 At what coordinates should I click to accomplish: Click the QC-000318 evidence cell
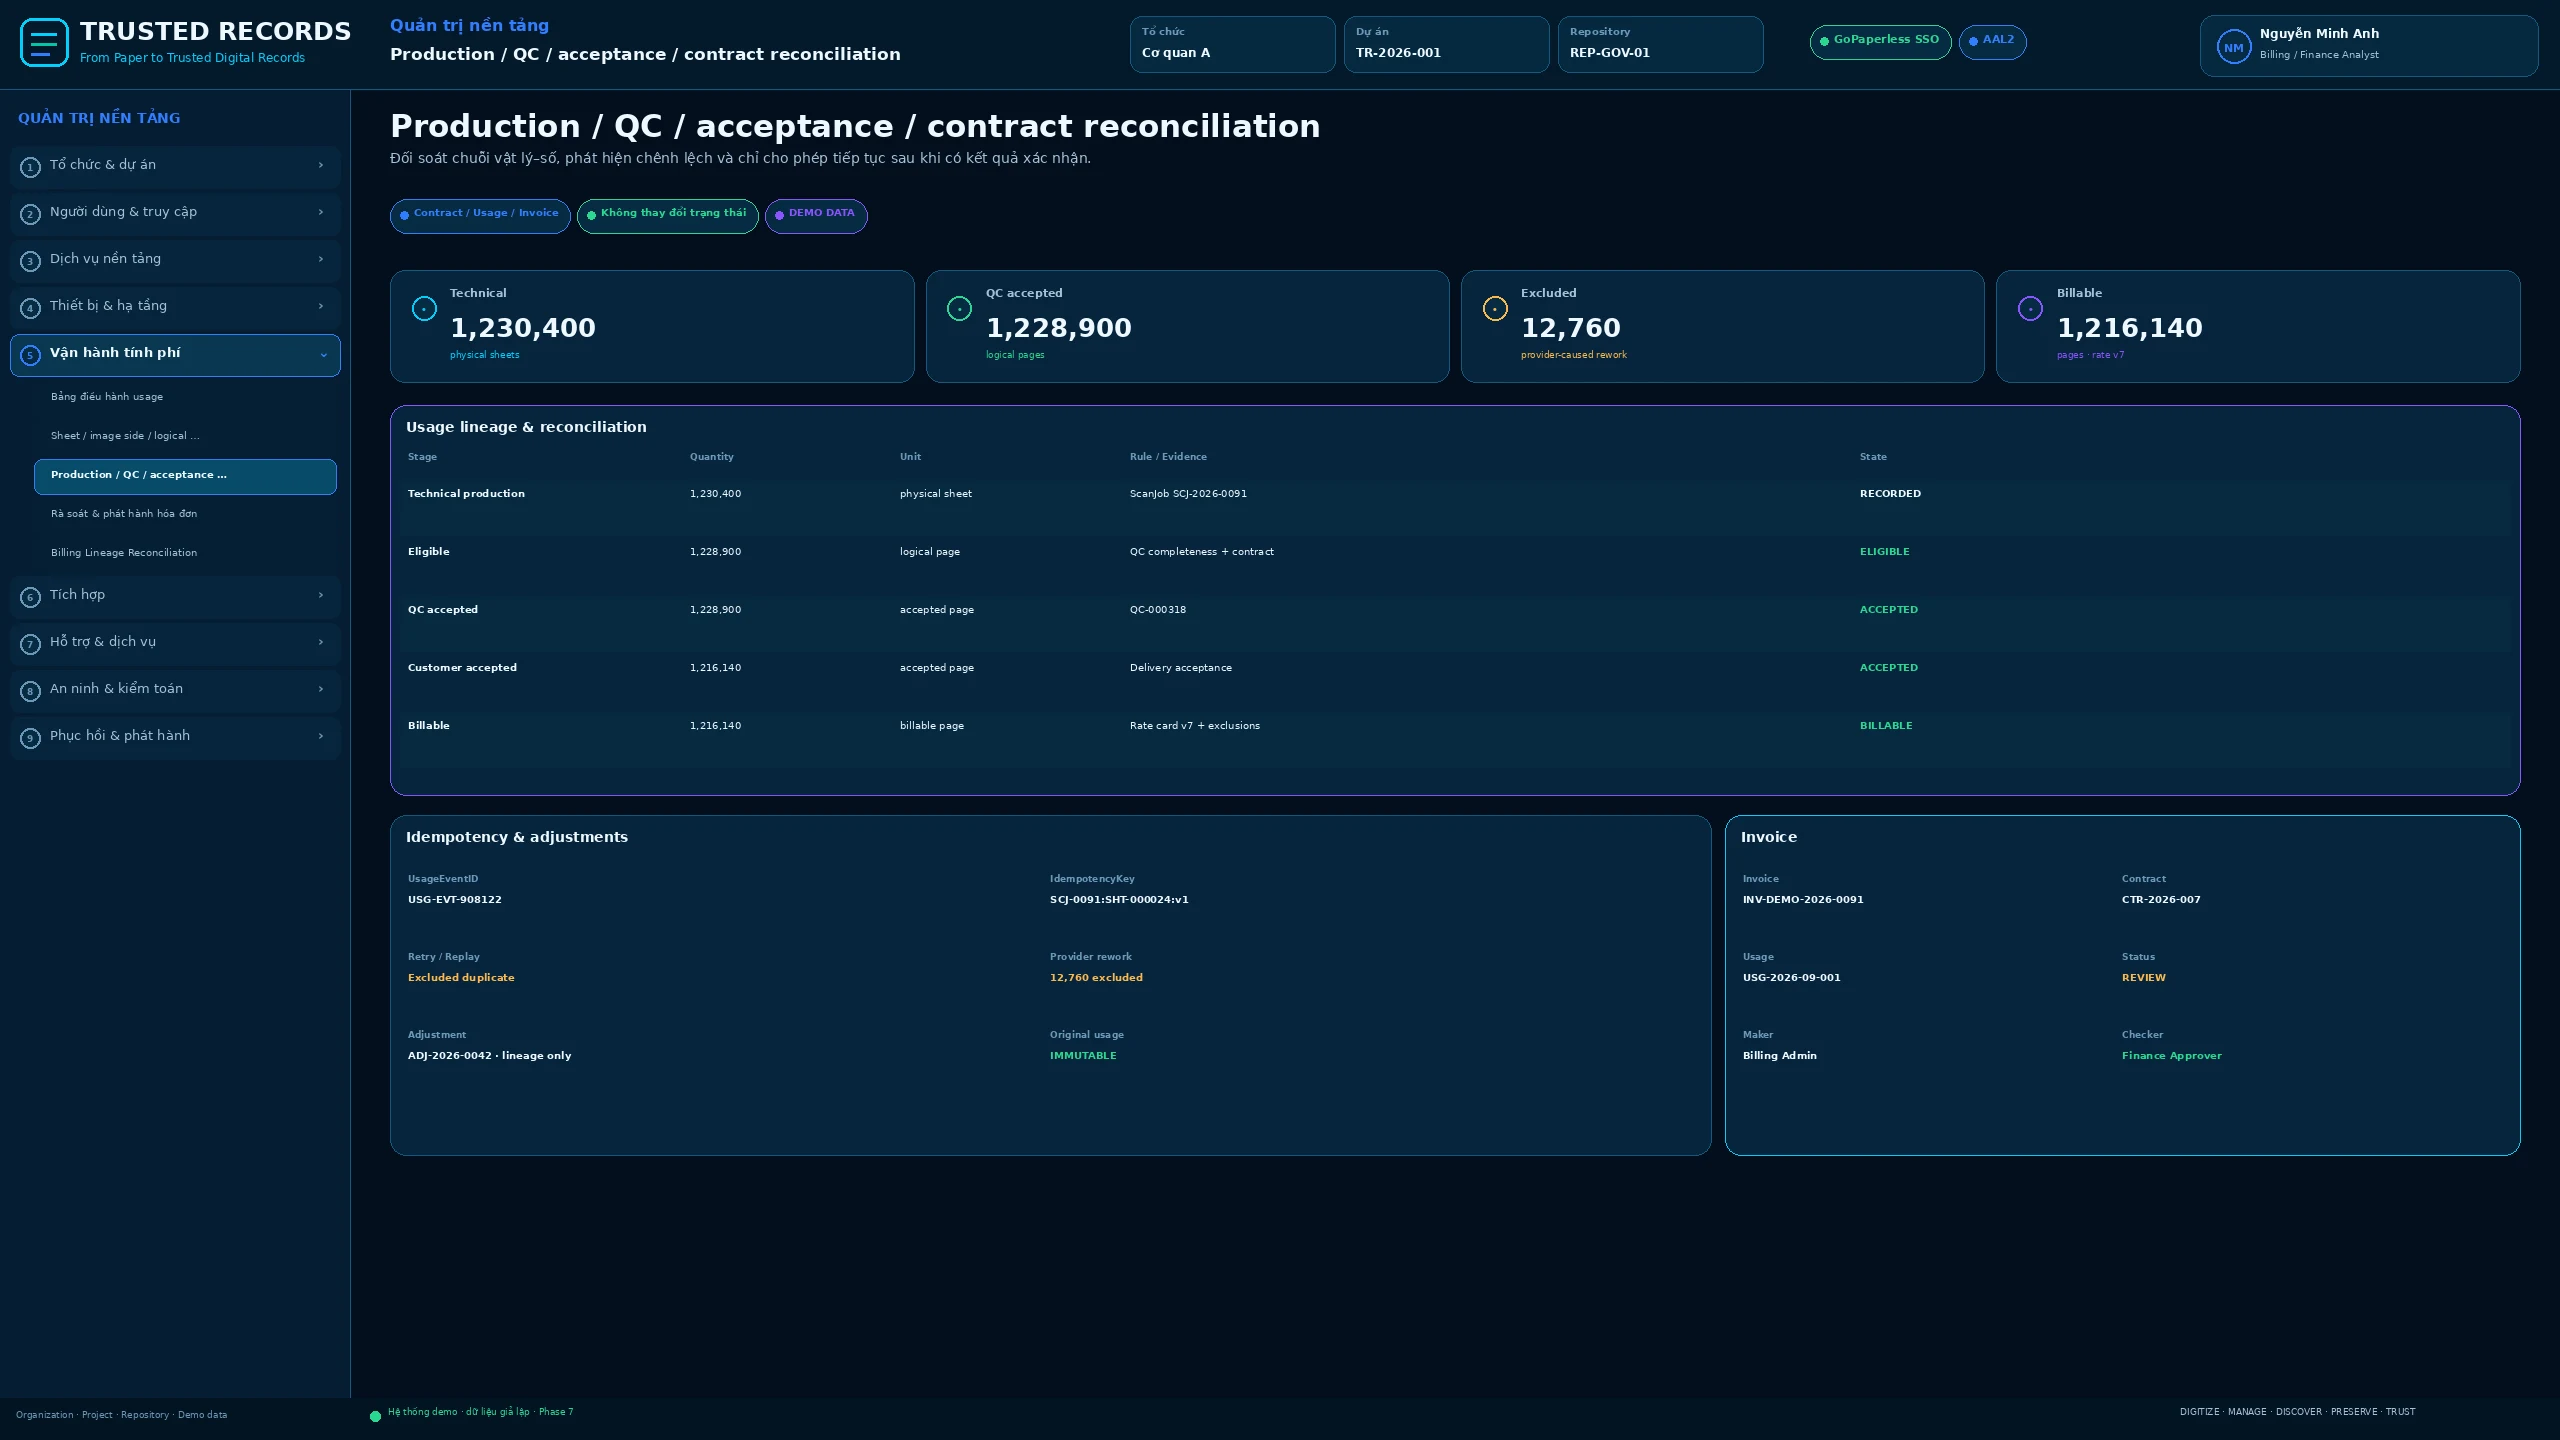coord(1158,610)
